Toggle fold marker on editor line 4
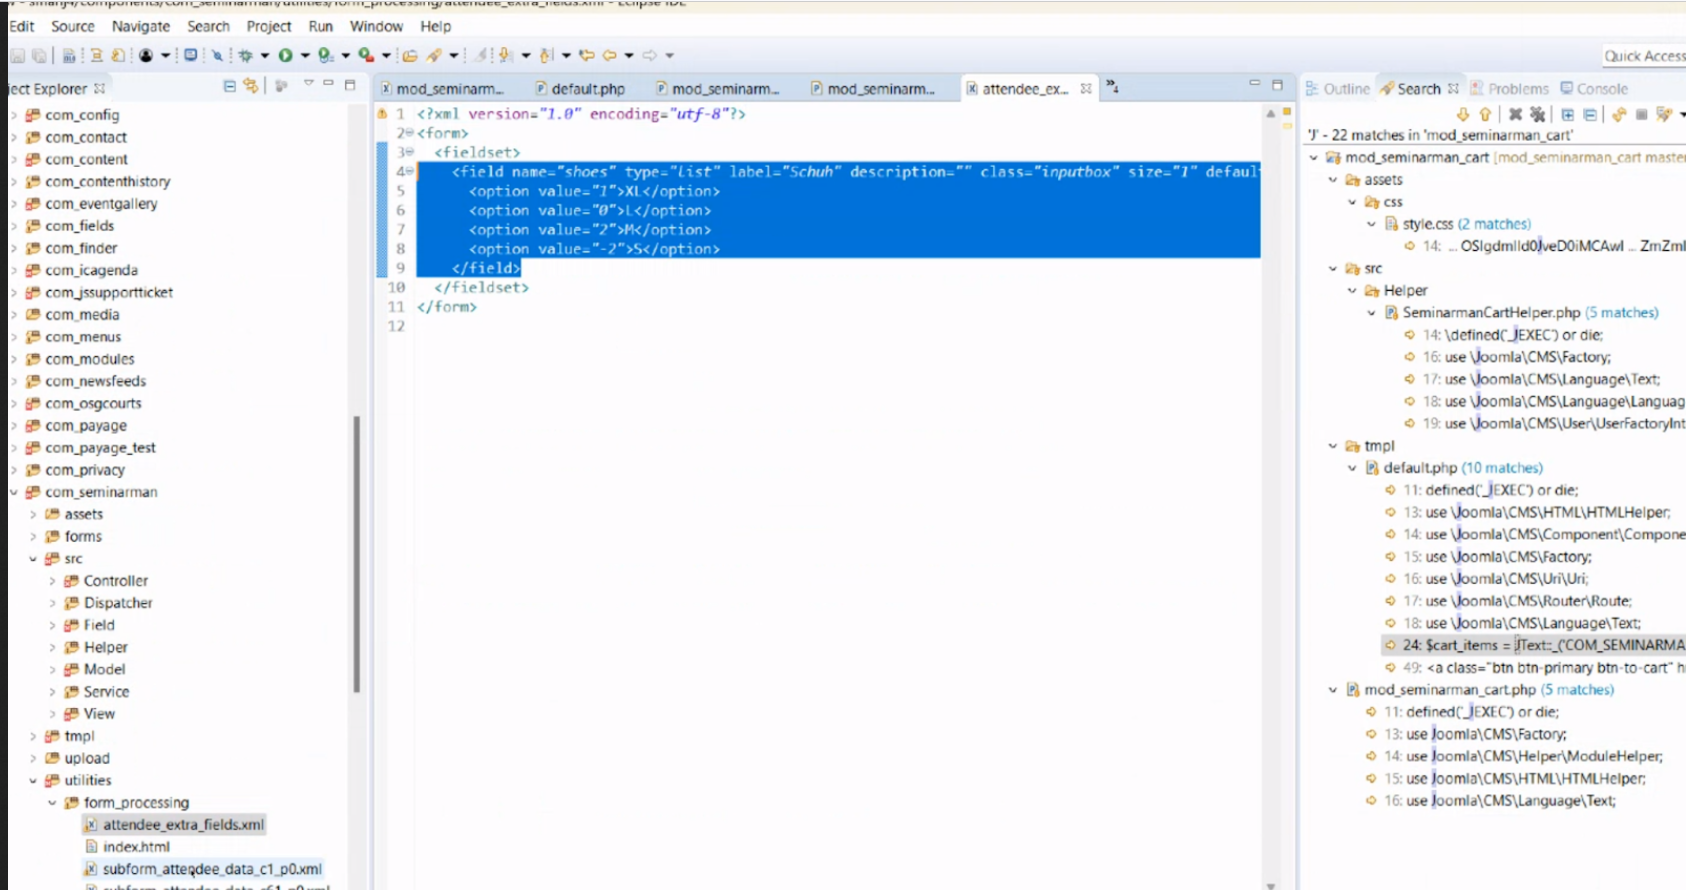Screen dimensions: 1686x890 point(409,172)
